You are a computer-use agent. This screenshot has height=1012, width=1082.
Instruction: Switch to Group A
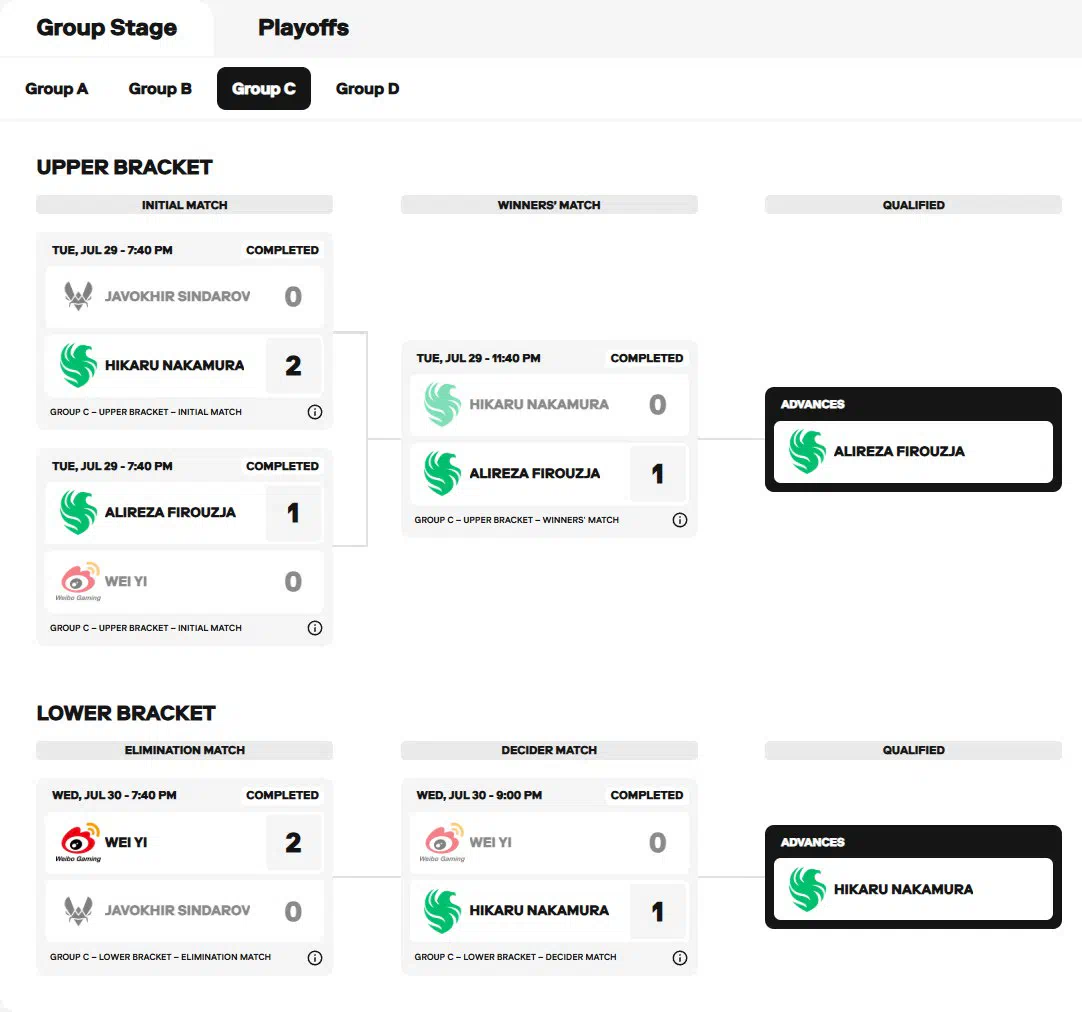tap(57, 89)
